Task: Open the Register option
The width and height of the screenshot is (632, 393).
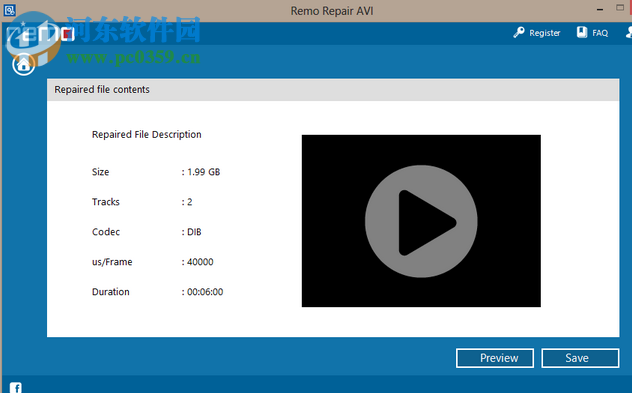Action: click(536, 33)
